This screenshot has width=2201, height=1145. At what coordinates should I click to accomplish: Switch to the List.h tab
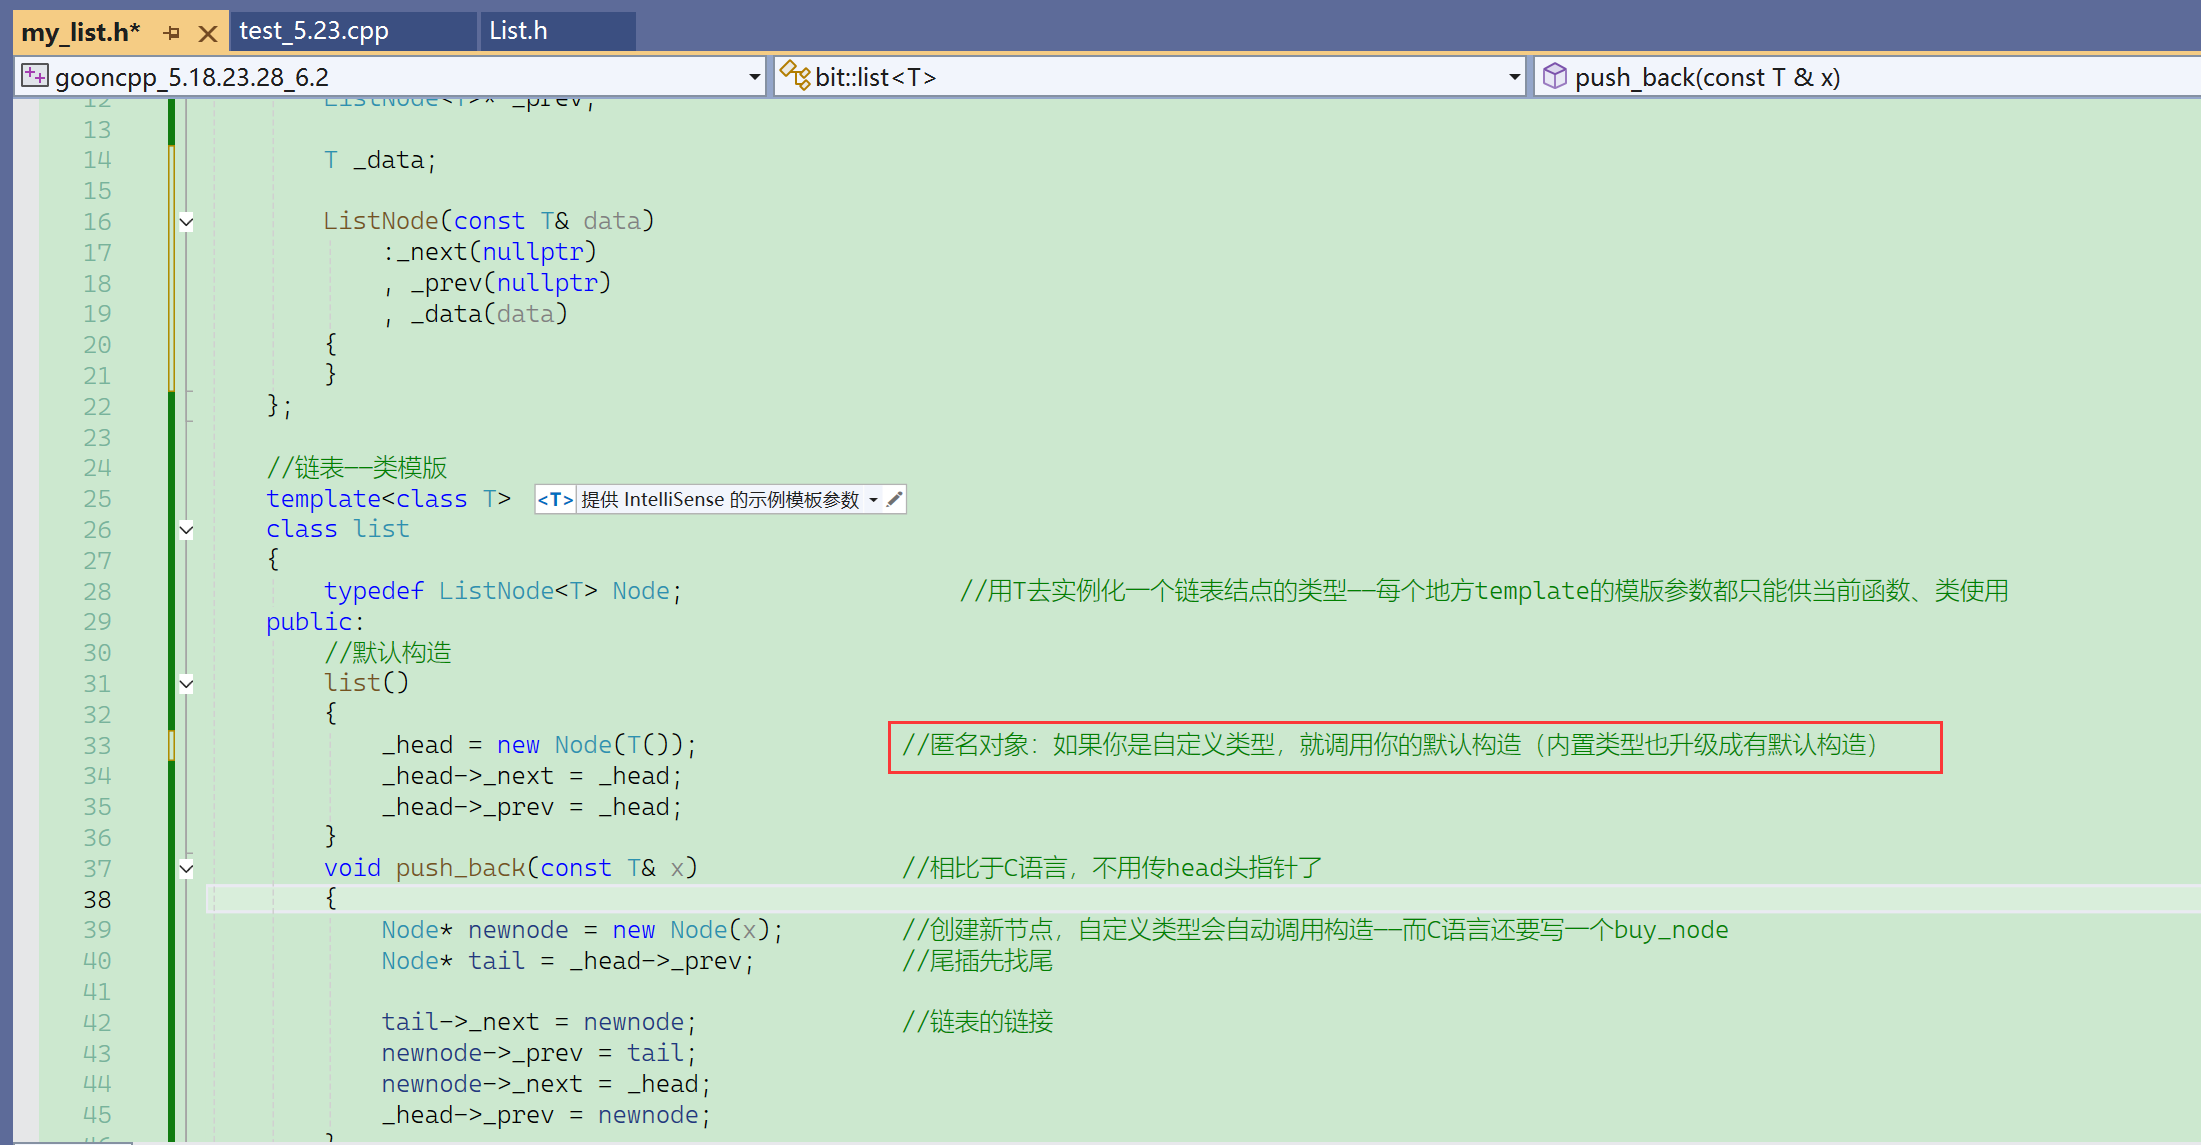pos(518,31)
